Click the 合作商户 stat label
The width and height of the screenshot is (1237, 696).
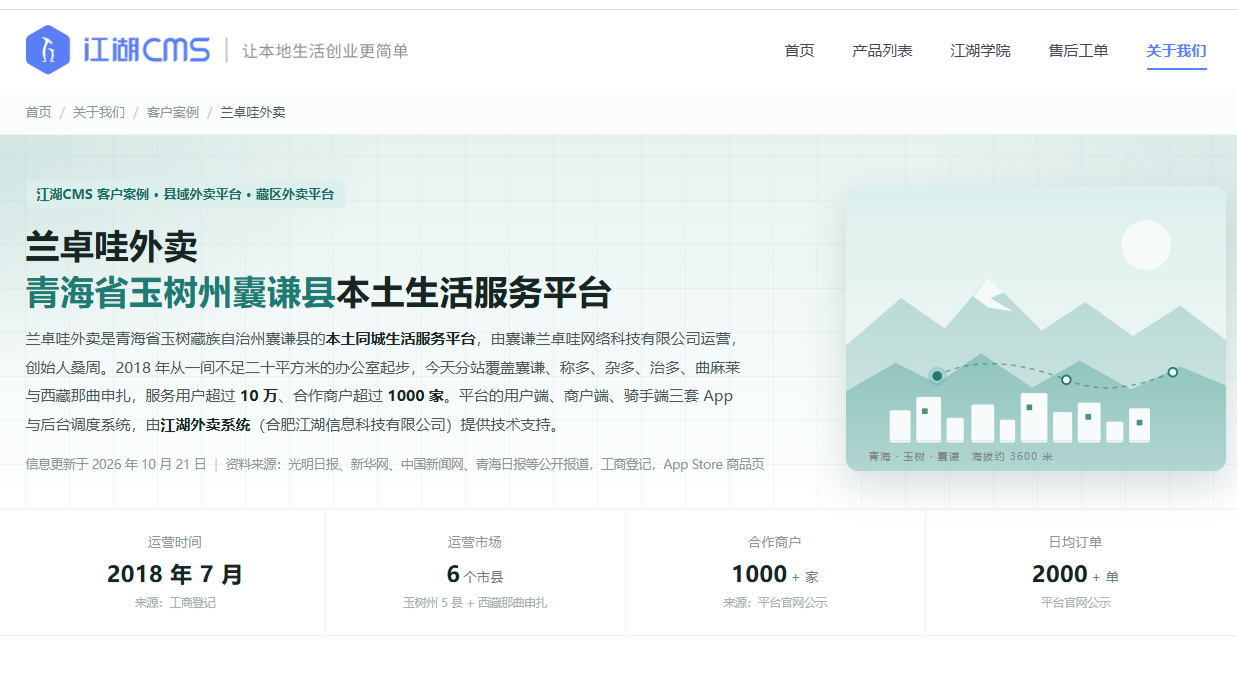[775, 542]
